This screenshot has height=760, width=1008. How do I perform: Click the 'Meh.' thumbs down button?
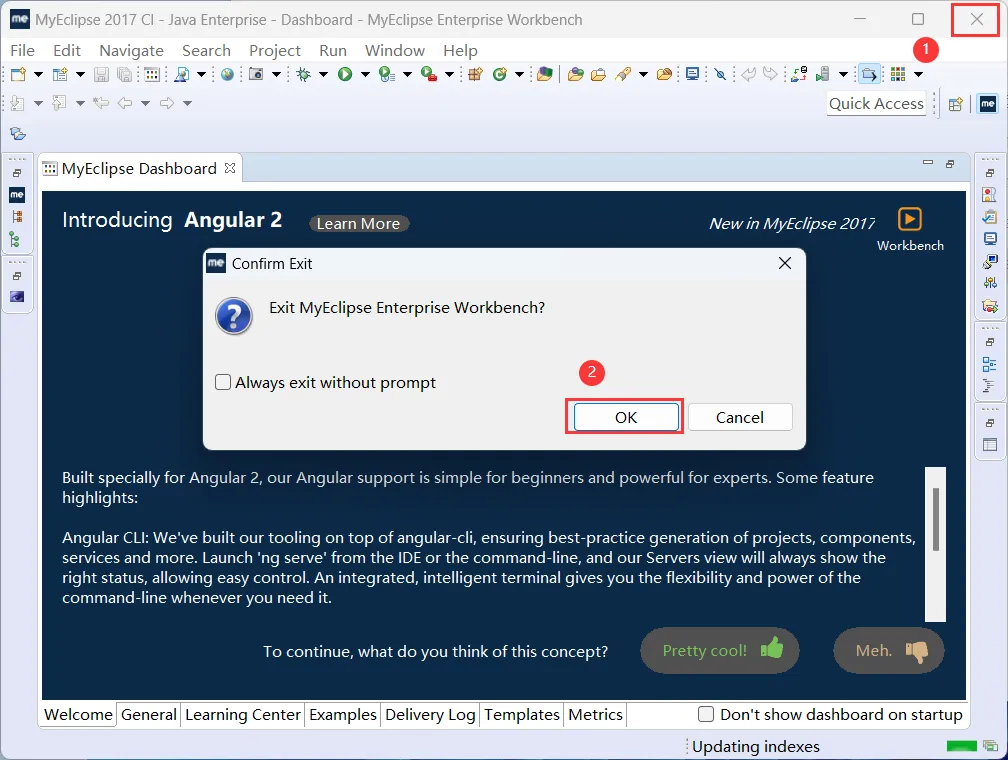(x=888, y=650)
